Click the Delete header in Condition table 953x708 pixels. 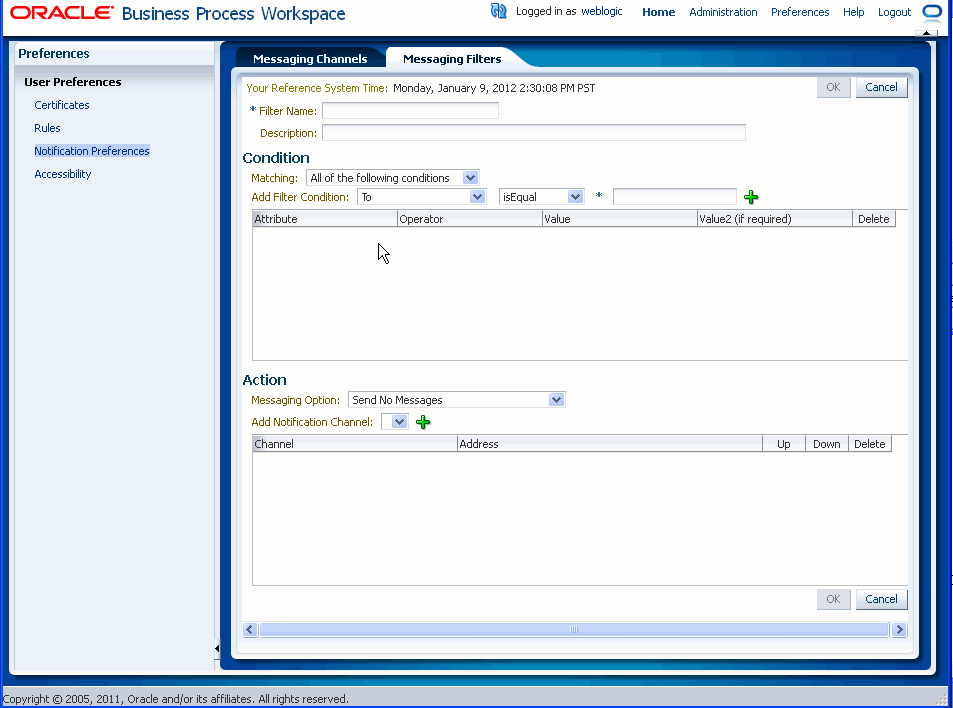(x=873, y=219)
